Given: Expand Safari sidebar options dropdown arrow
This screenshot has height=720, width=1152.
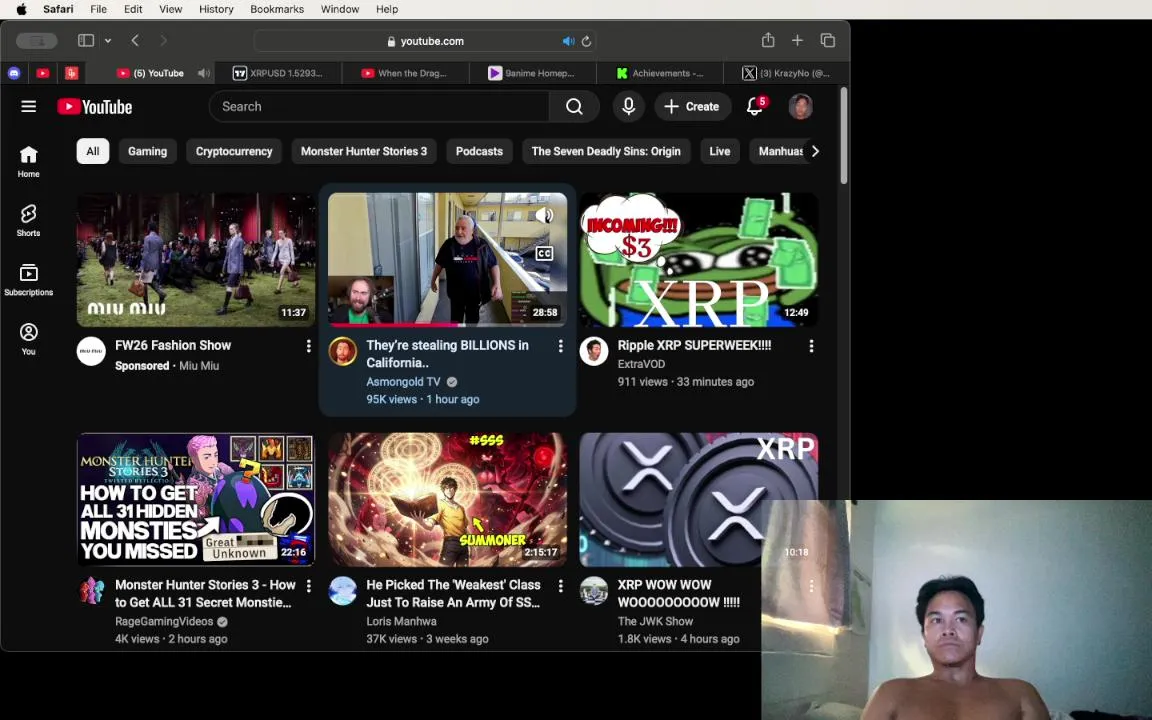Looking at the screenshot, I should pos(108,40).
